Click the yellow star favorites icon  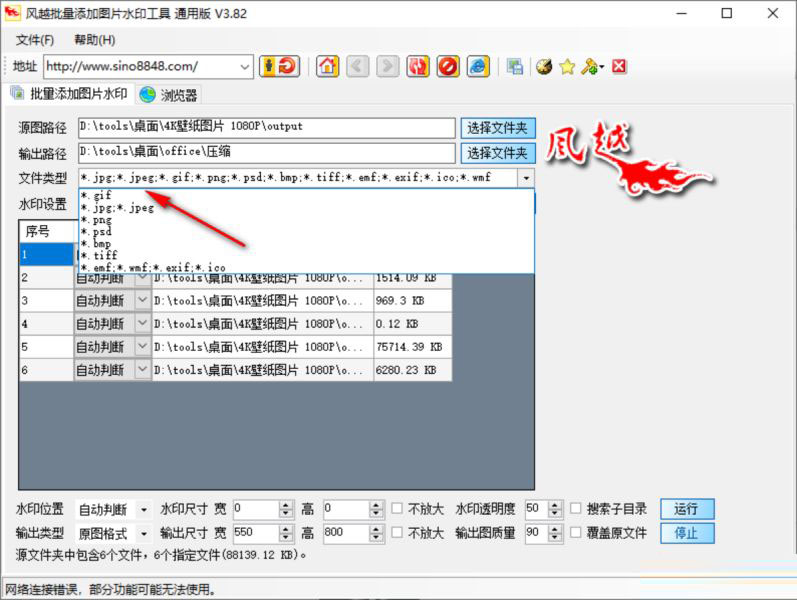coord(567,67)
